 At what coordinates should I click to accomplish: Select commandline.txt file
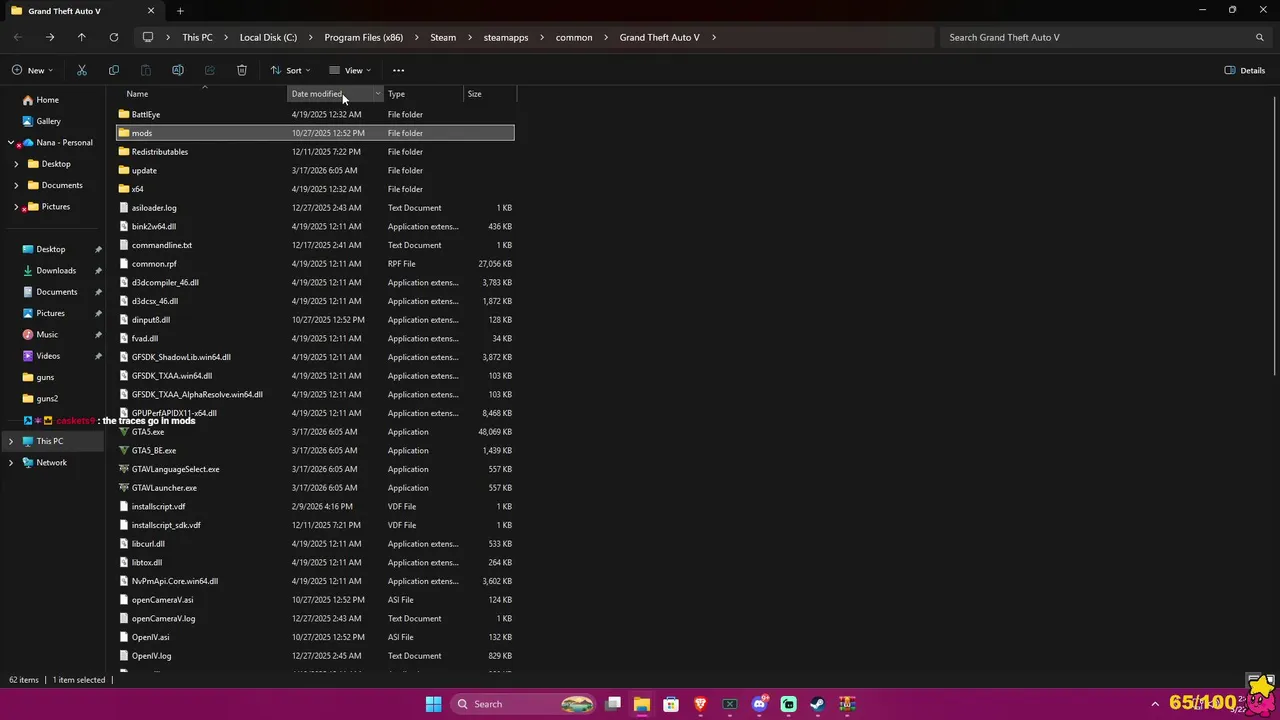coord(315,245)
